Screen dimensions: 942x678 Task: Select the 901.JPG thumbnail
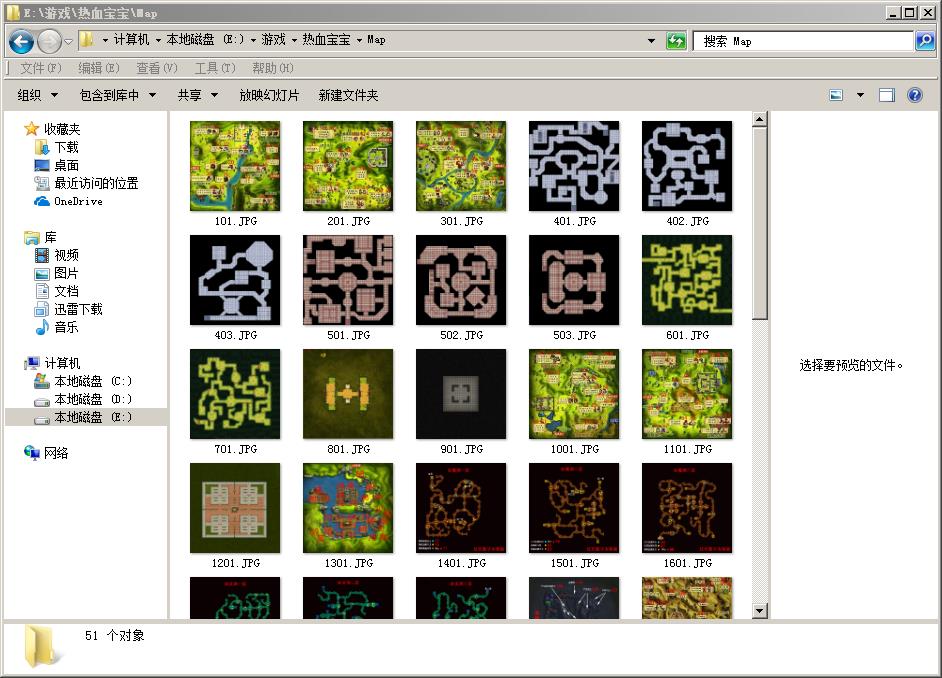pos(461,394)
